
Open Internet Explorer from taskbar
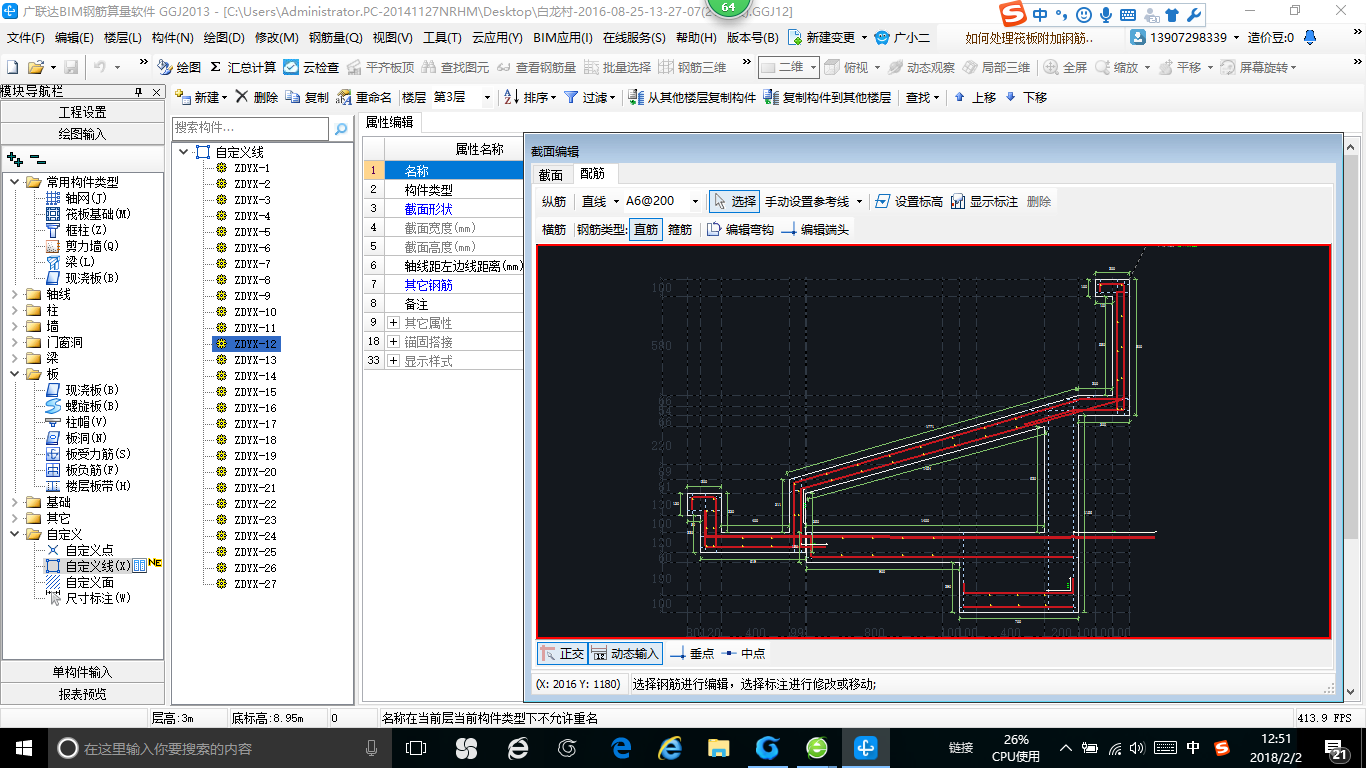tap(670, 747)
